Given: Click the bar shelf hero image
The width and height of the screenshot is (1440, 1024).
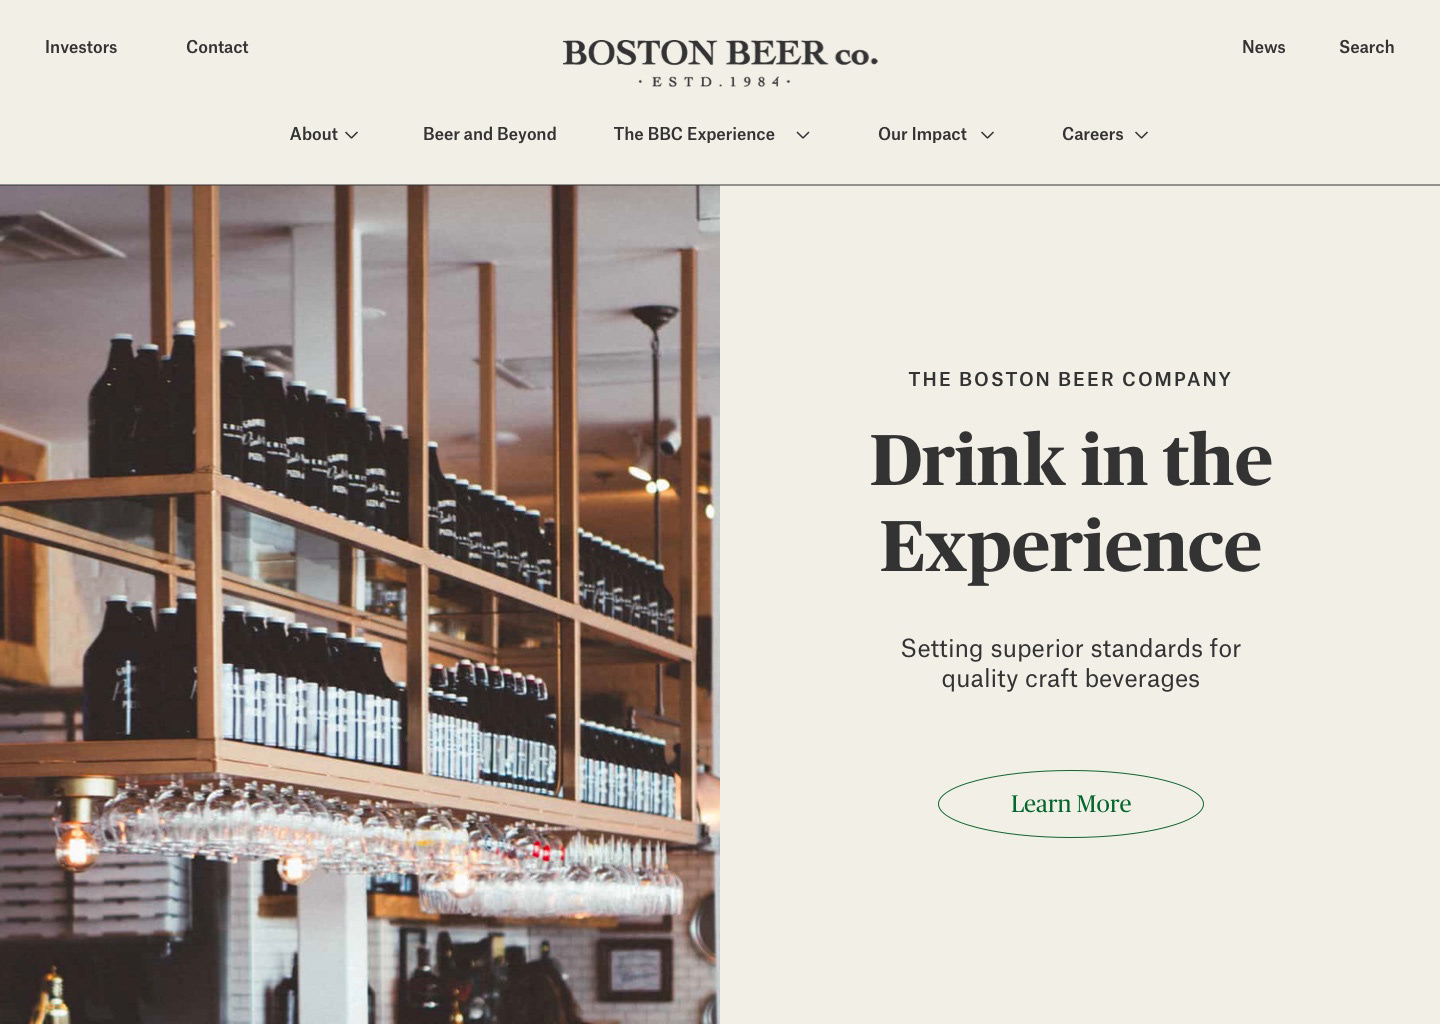Looking at the screenshot, I should click(360, 605).
